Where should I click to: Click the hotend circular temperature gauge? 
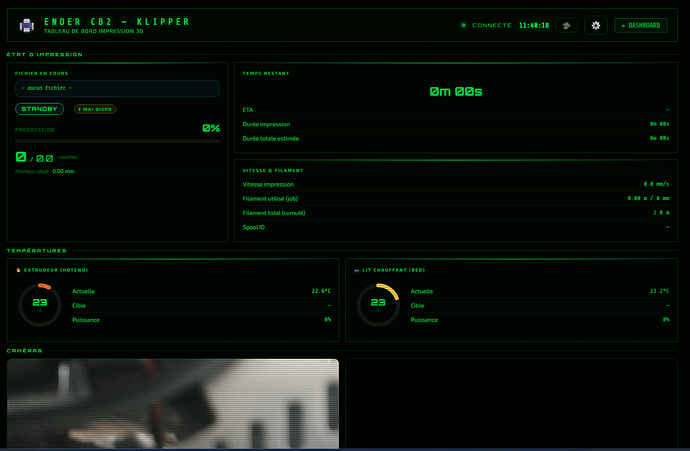(40, 304)
